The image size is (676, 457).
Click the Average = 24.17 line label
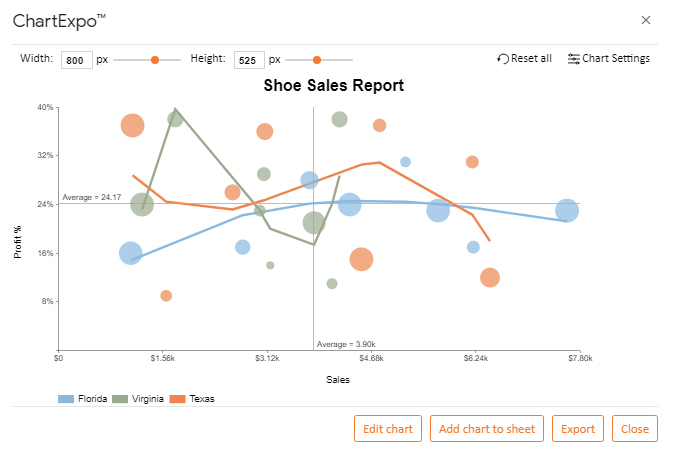click(92, 197)
